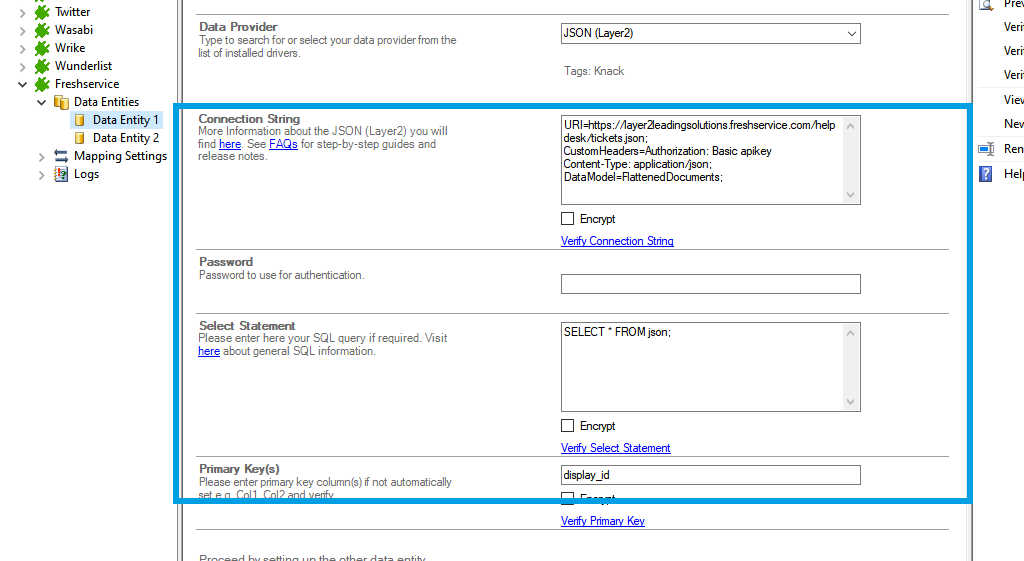Screen dimensions: 1024x561
Task: Click the Help question mark icon
Action: (986, 174)
